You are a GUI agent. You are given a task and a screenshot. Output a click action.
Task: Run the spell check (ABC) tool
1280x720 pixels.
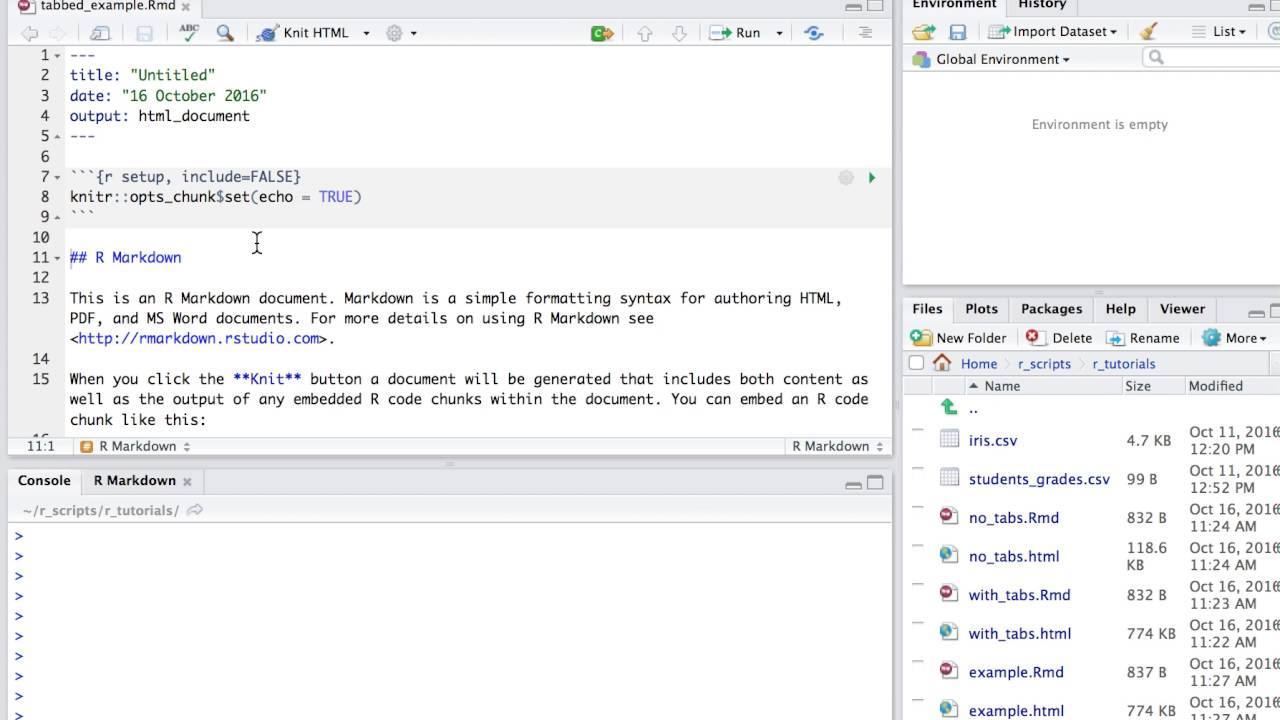click(x=189, y=33)
